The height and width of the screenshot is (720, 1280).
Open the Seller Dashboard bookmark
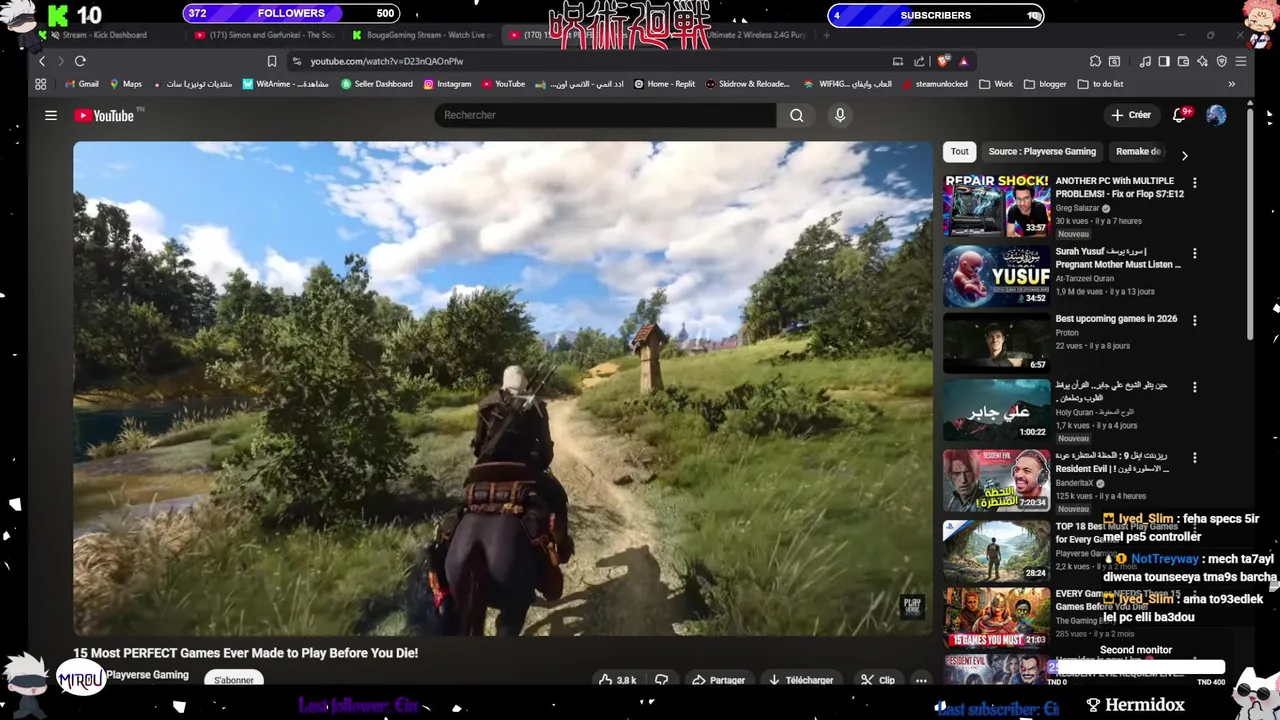(377, 84)
